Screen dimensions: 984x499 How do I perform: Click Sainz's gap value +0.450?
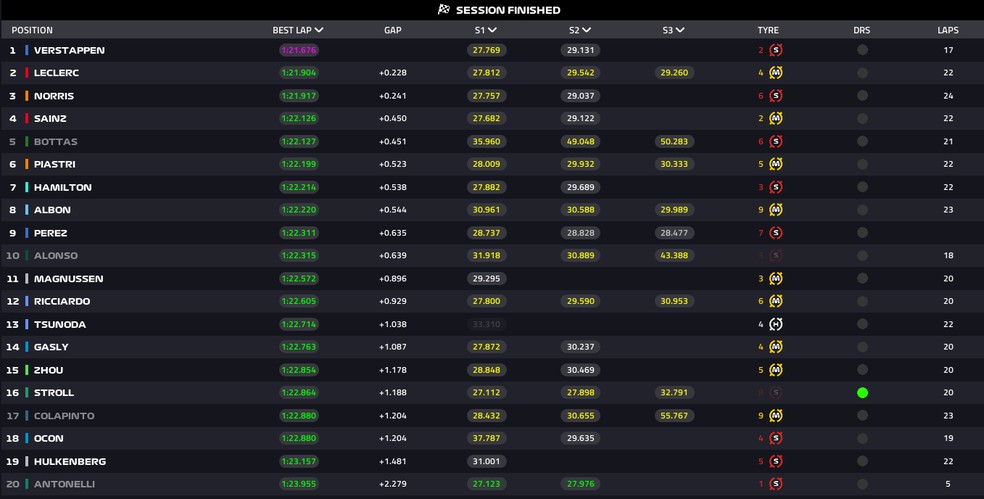(x=393, y=119)
